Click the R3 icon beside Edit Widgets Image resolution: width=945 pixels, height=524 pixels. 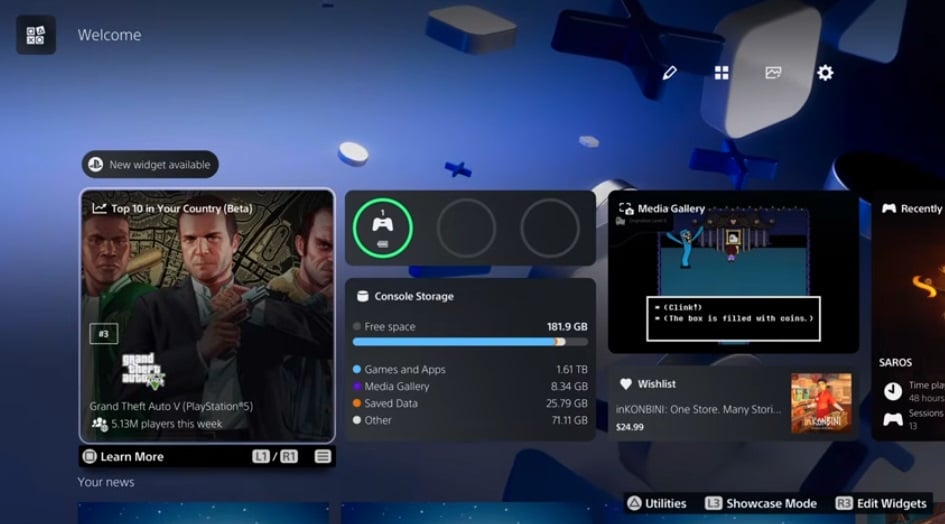coord(844,503)
